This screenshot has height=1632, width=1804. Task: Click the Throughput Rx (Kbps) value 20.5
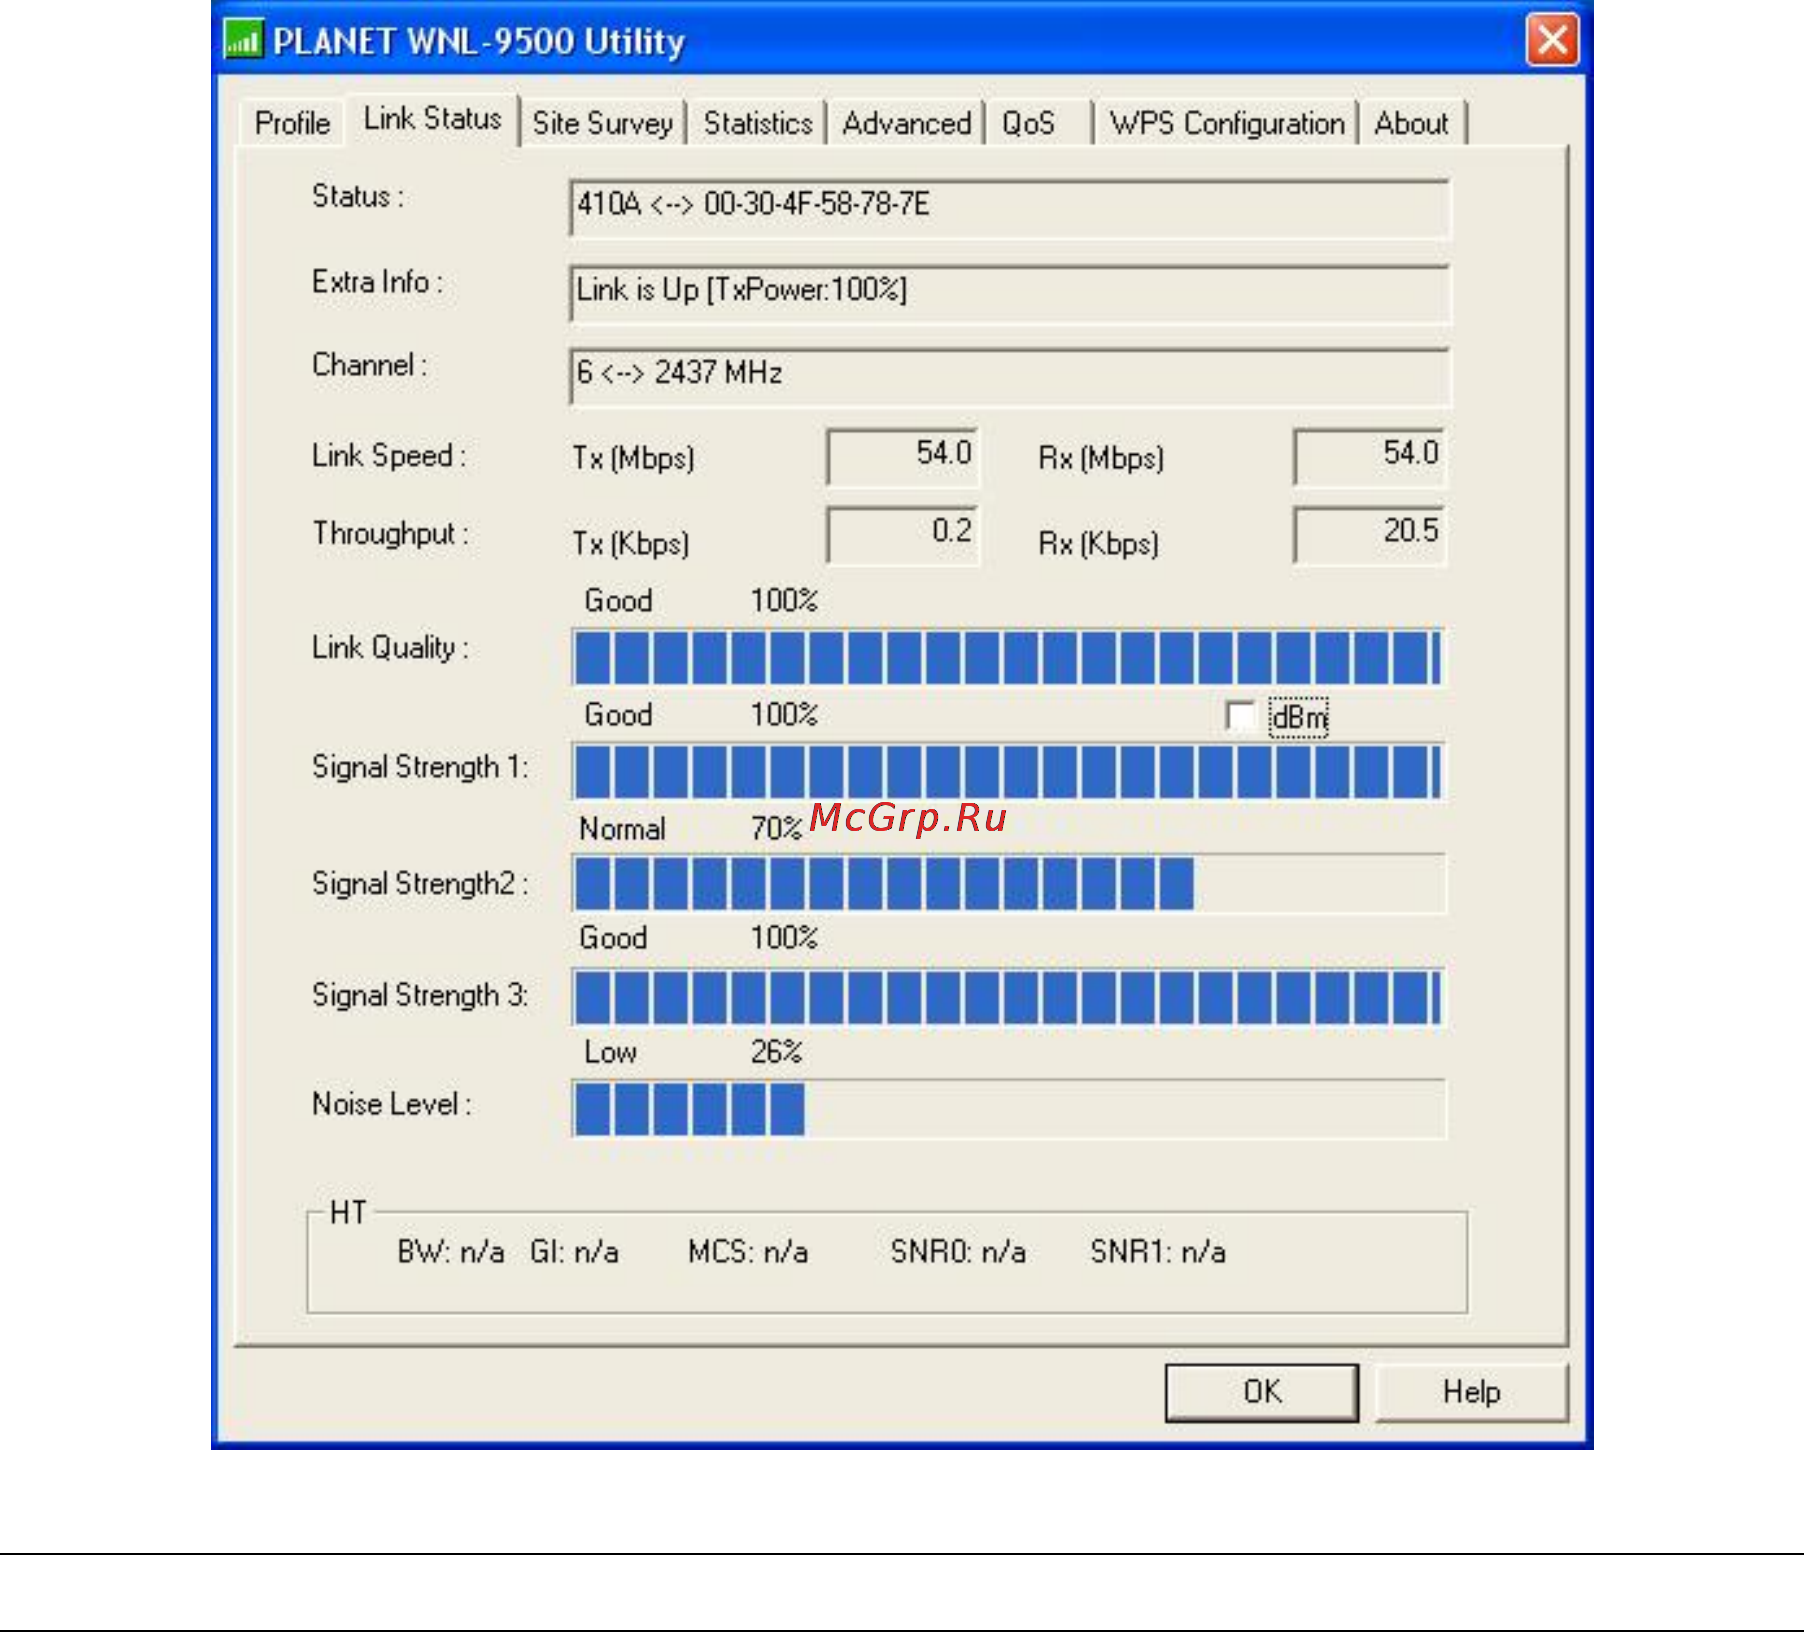1369,534
